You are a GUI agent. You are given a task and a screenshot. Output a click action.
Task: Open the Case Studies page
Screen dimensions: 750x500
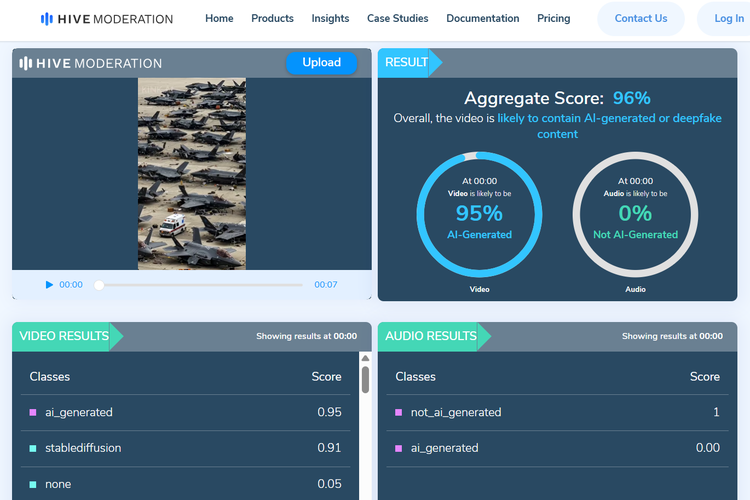tap(397, 18)
